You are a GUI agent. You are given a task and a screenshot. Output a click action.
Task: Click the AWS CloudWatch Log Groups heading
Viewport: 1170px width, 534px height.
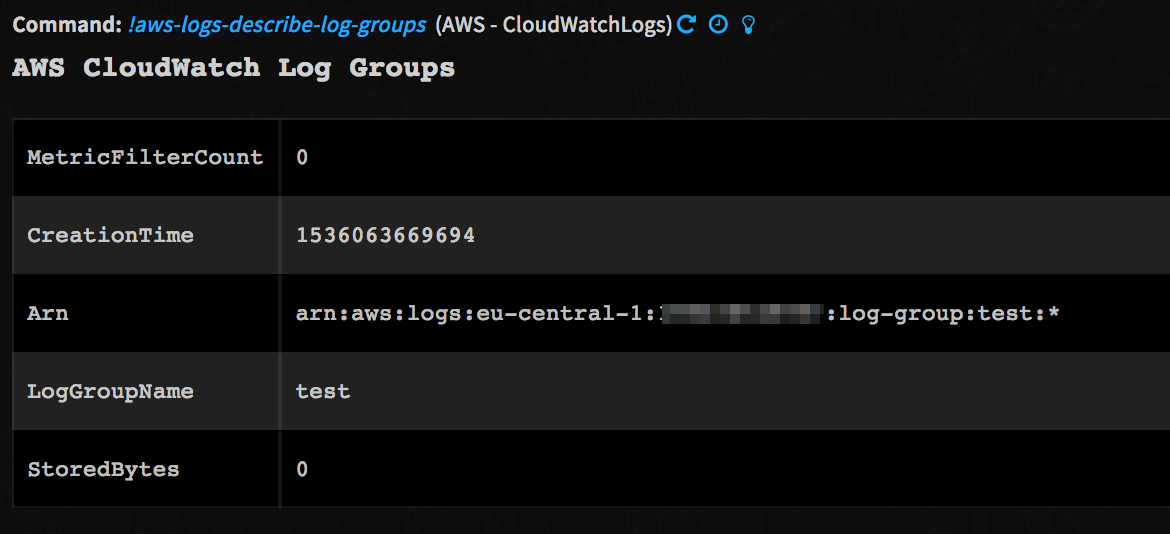(233, 68)
